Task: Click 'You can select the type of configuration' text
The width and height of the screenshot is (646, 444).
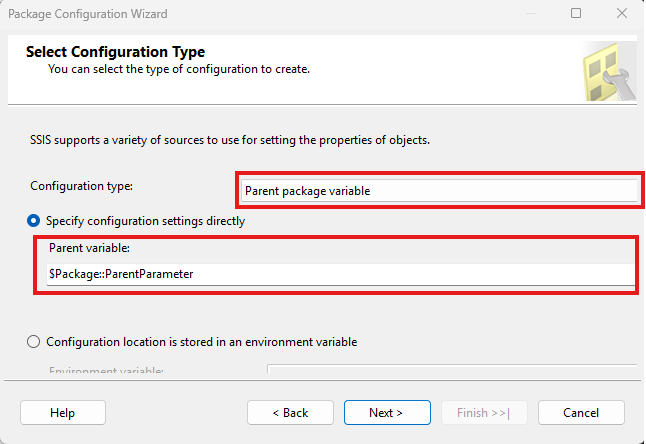Action: click(179, 69)
